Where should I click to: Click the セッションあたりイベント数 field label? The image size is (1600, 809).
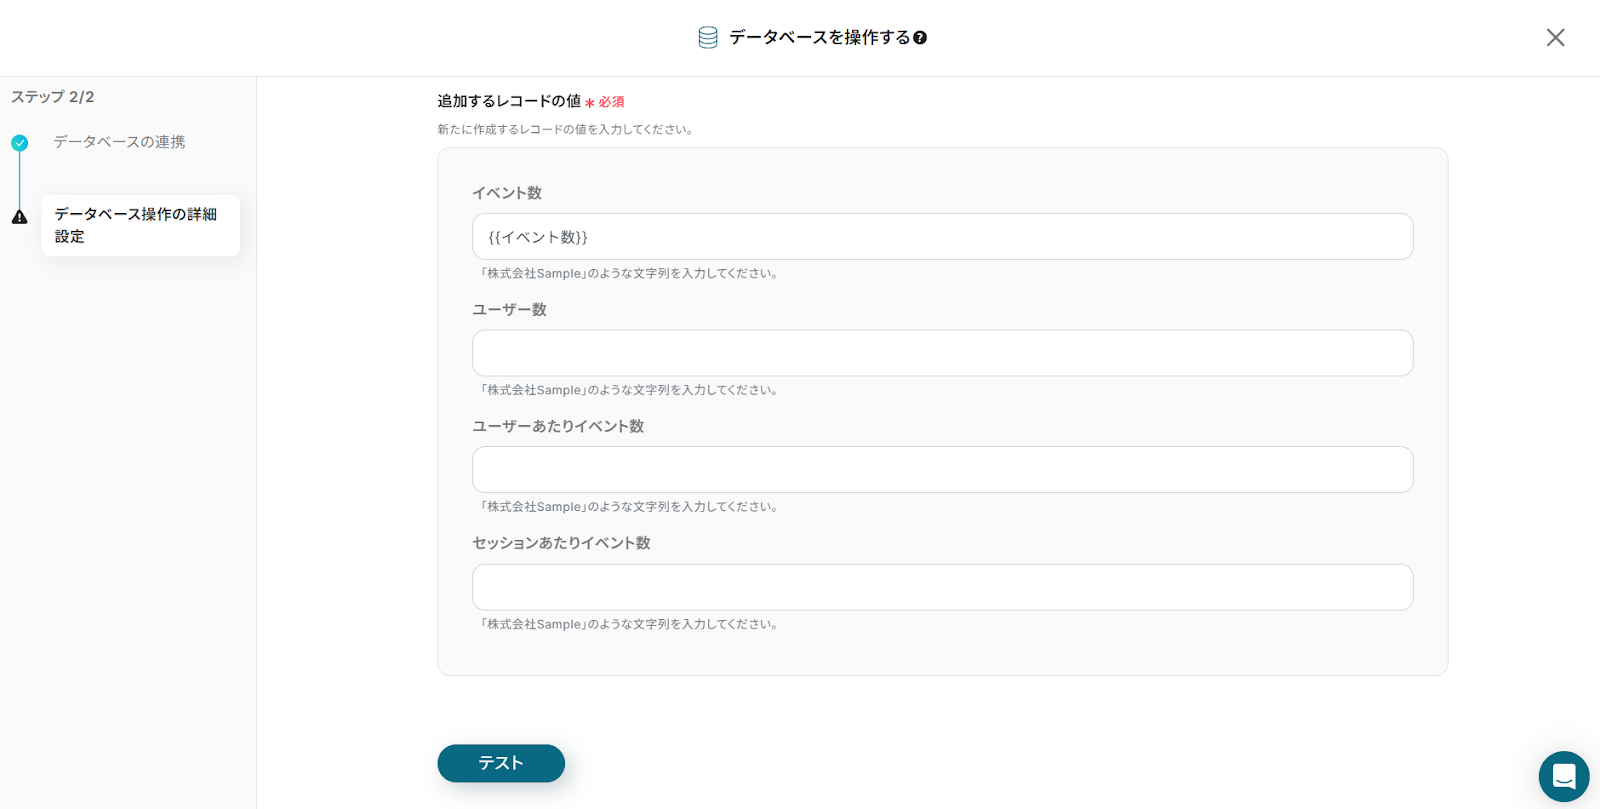click(x=561, y=543)
